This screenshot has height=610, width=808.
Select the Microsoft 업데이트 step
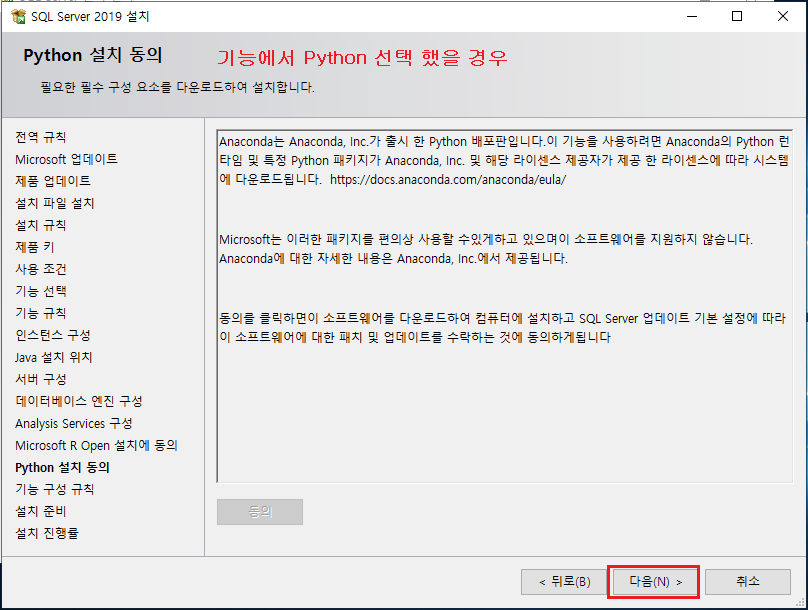66,159
